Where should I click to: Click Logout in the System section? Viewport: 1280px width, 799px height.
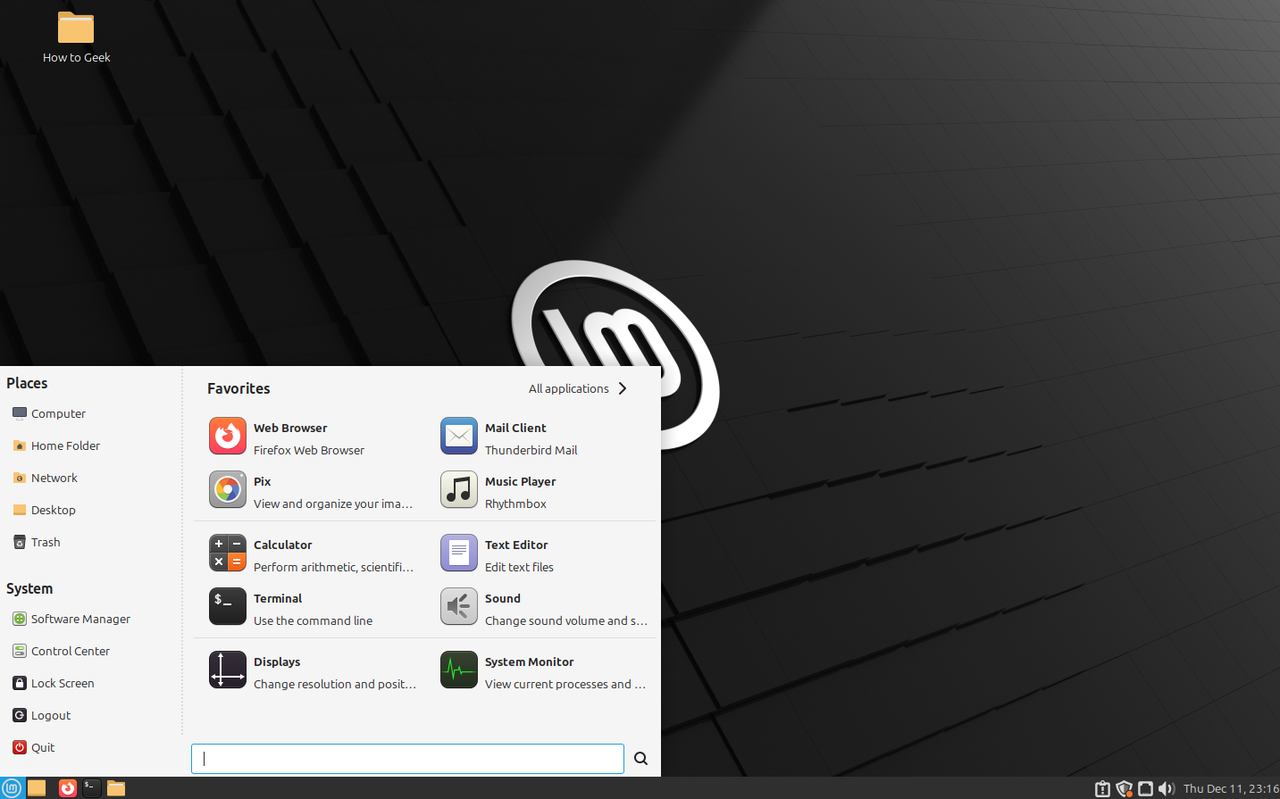coord(49,715)
